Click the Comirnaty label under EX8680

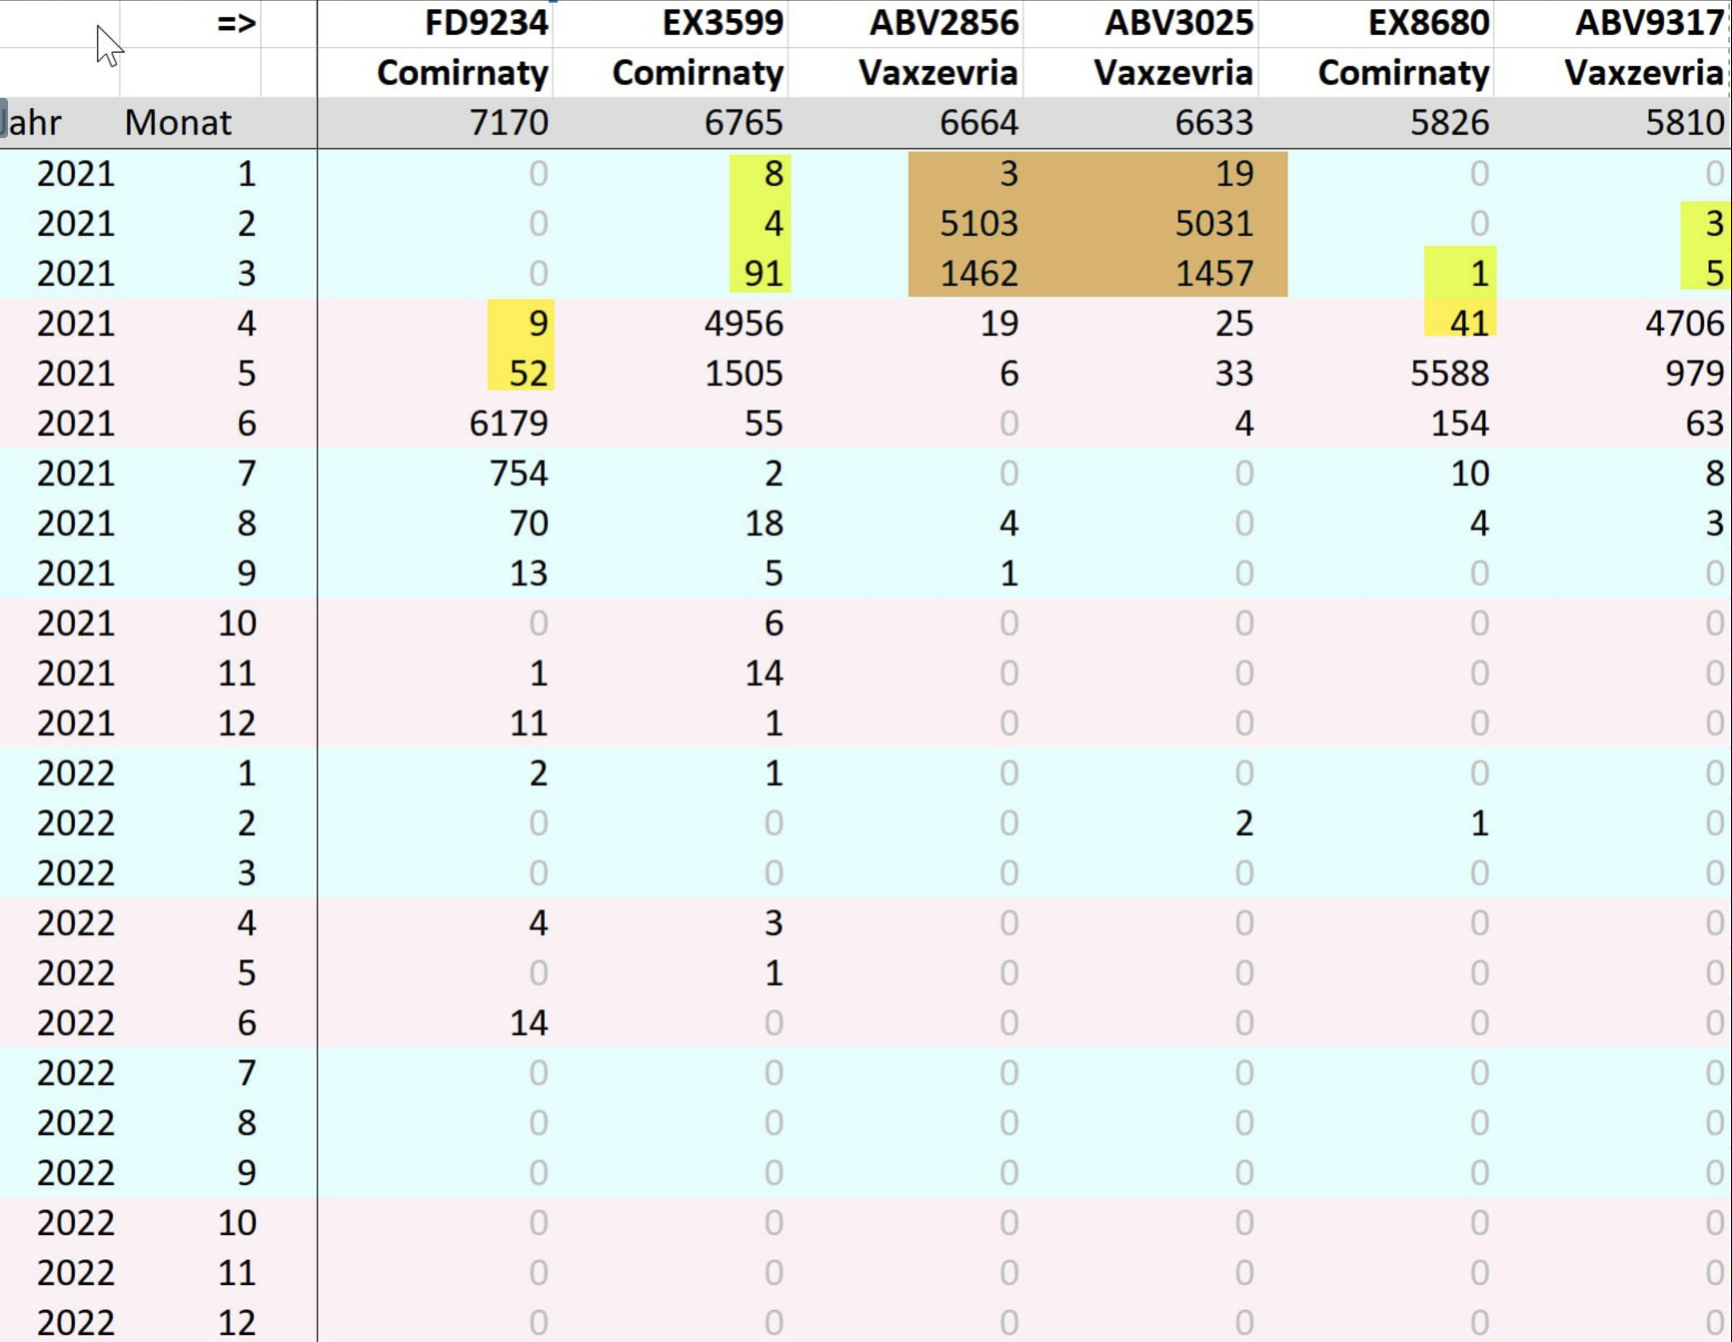click(x=1403, y=73)
